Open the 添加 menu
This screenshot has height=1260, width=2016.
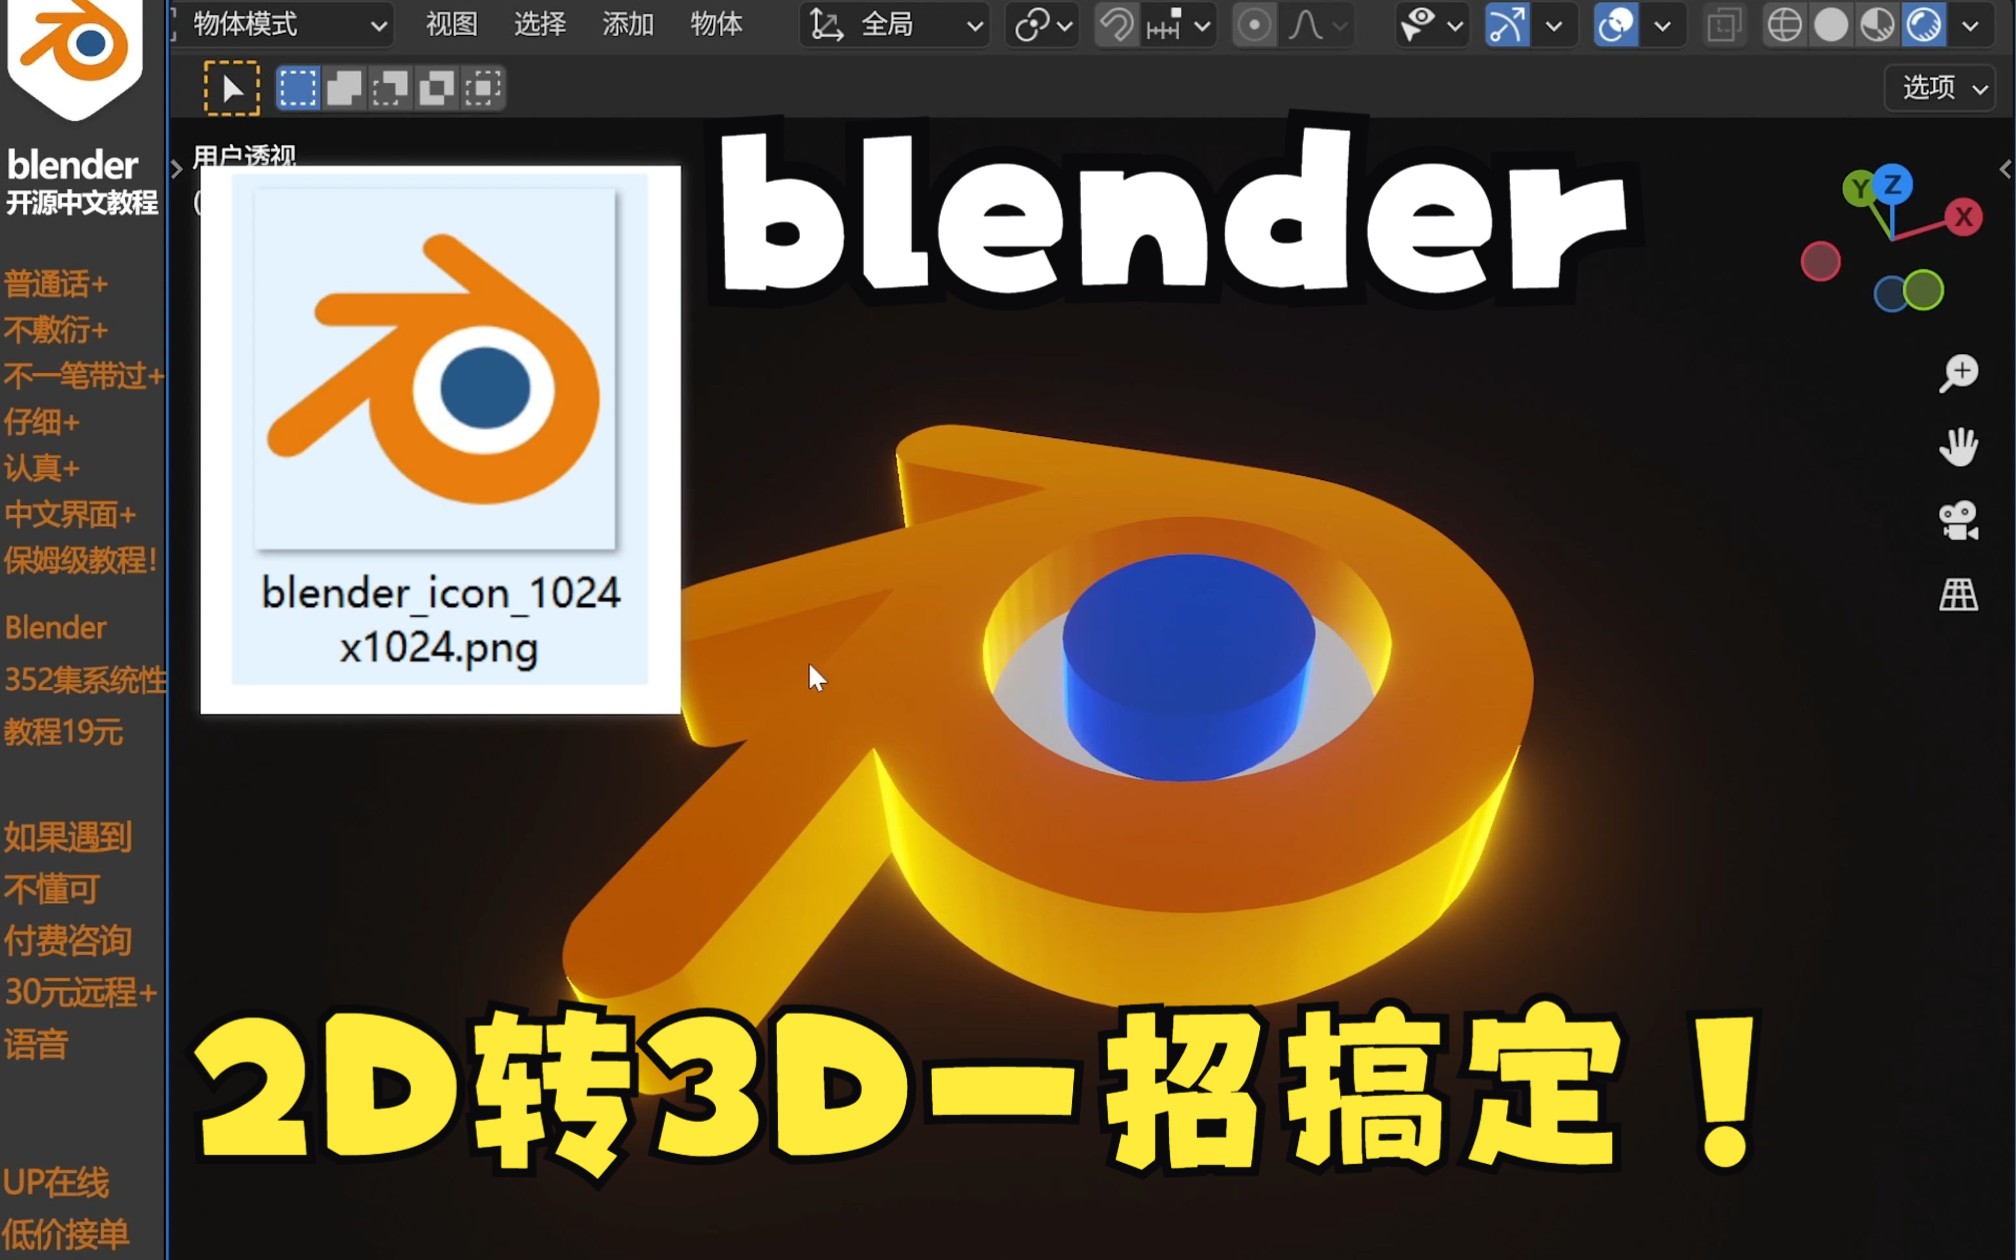coord(627,25)
